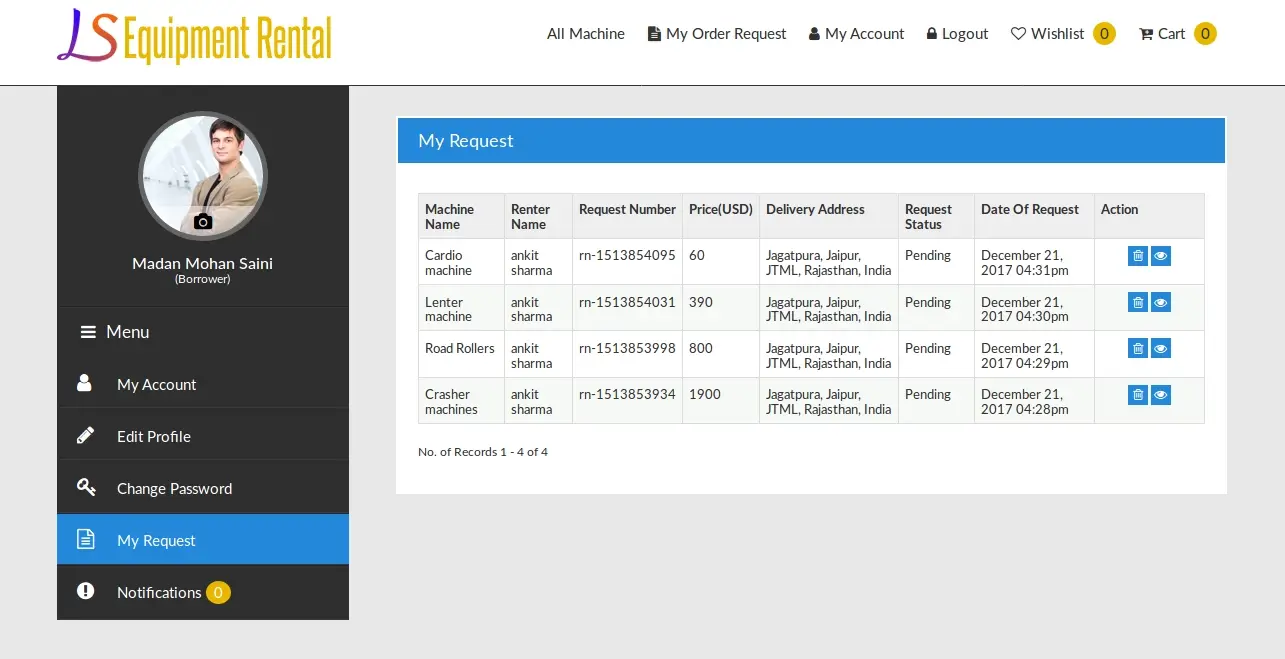This screenshot has width=1285, height=659.
Task: Click request number rn-1513854031
Action: coord(627,302)
